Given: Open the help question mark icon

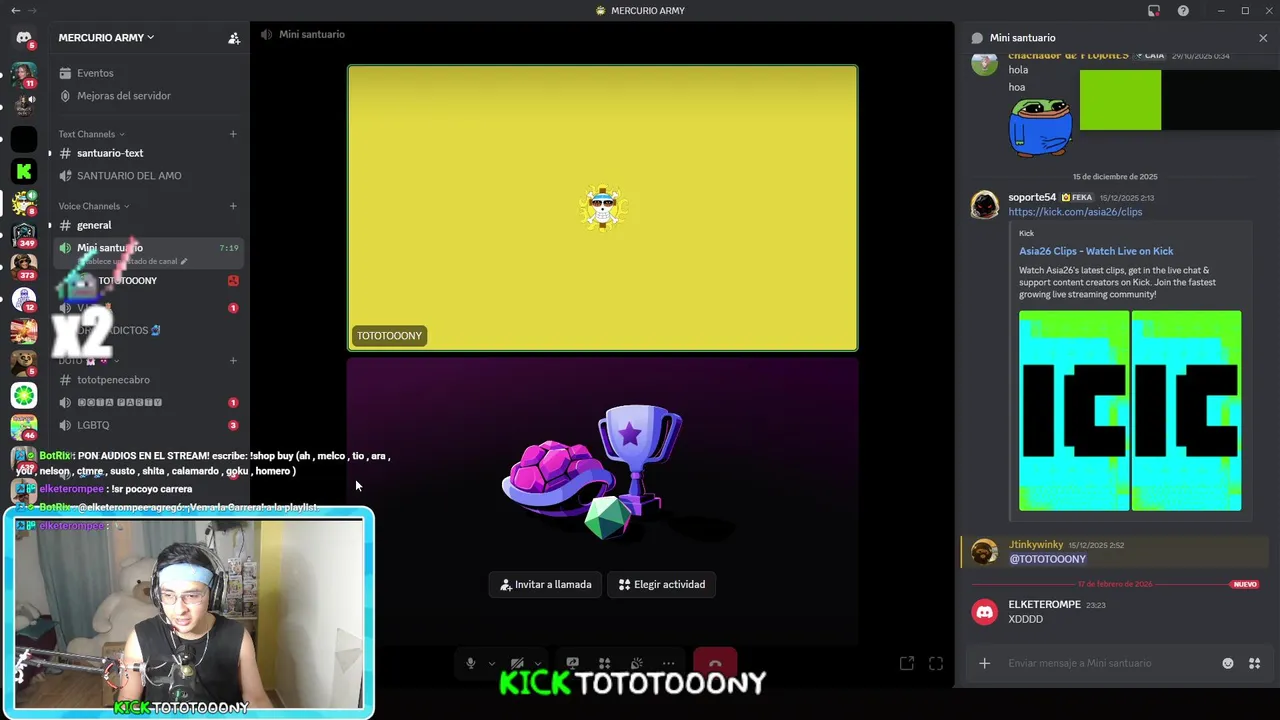Looking at the screenshot, I should tap(1183, 11).
